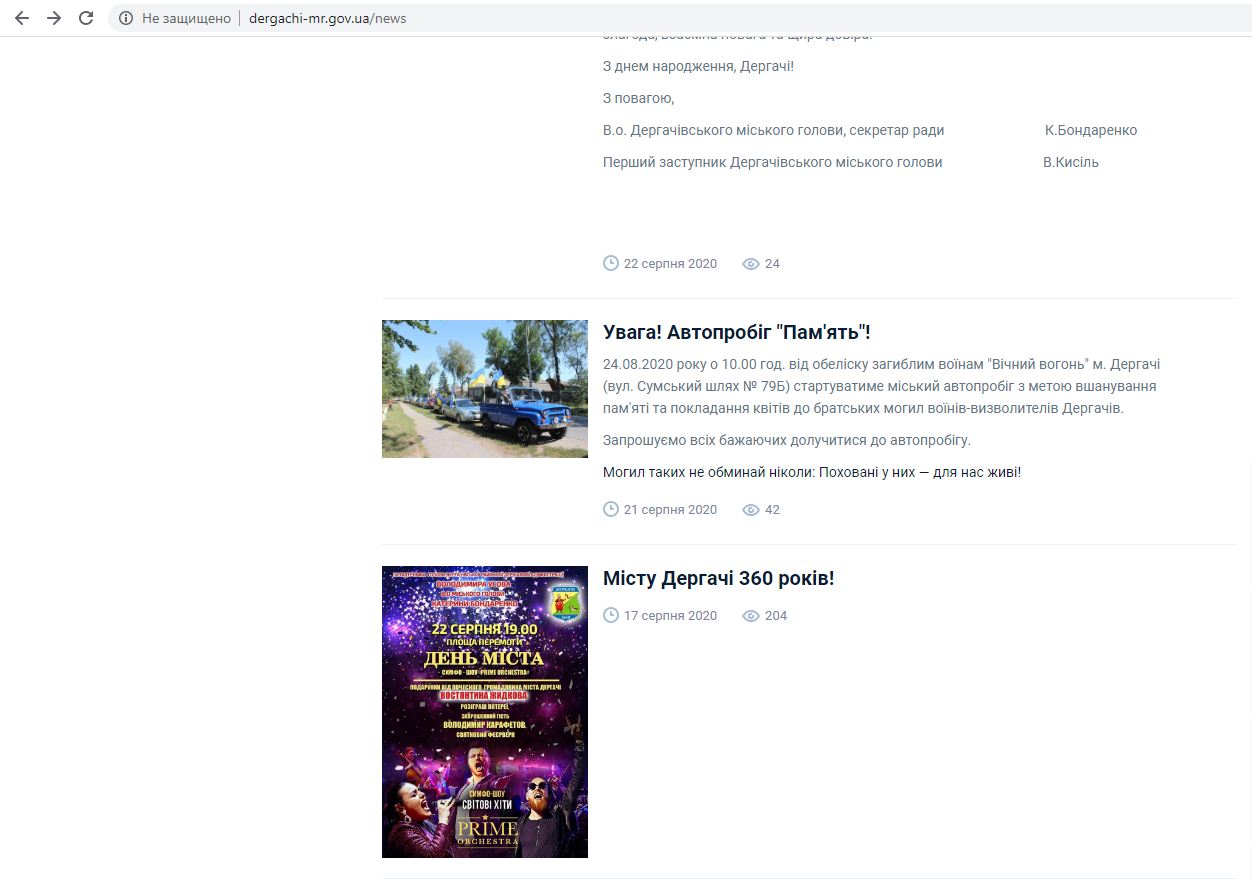Click eye icon next to 204 views

751,616
